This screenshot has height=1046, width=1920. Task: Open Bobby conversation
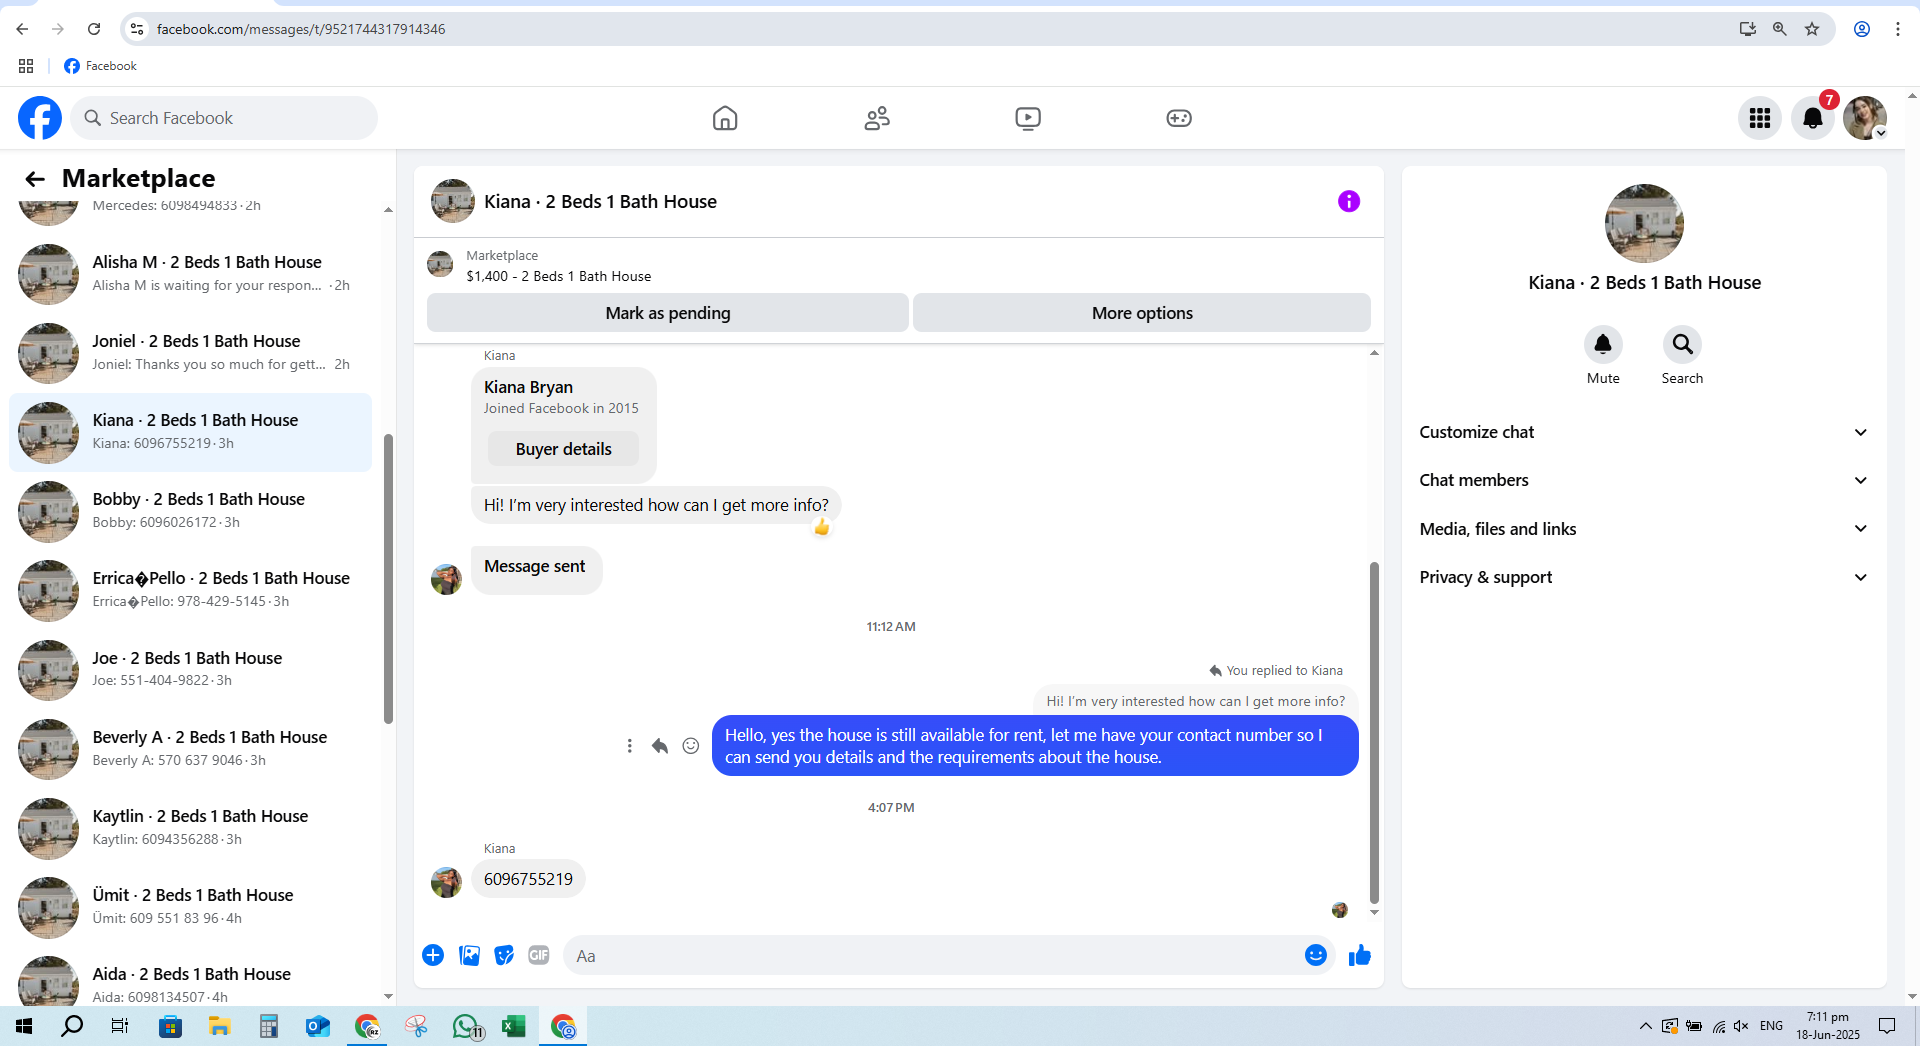click(x=190, y=511)
